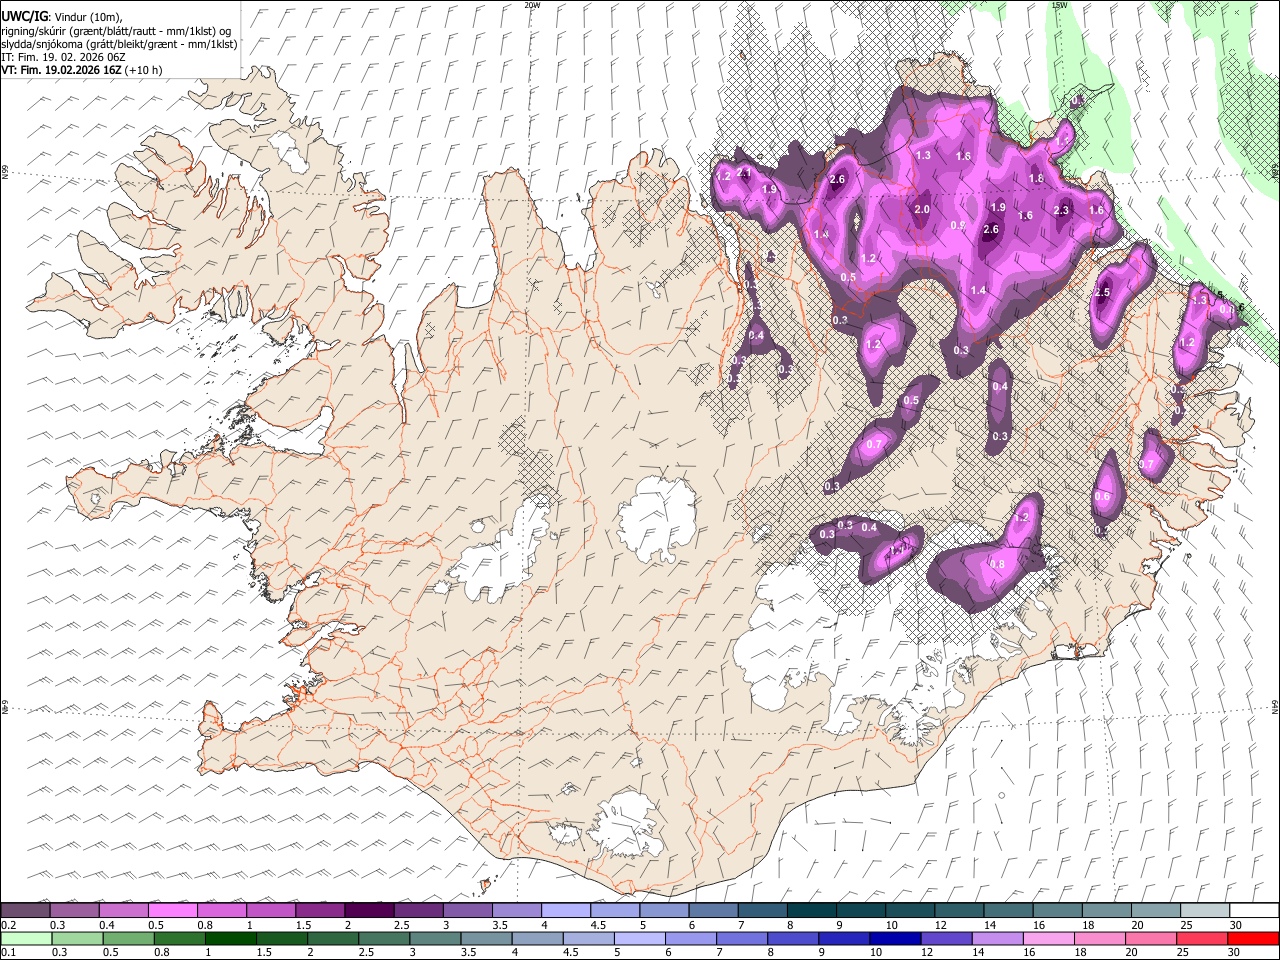Click the dark teal 8 snow legend swatch
Screen dimensions: 1280x960
click(811, 911)
